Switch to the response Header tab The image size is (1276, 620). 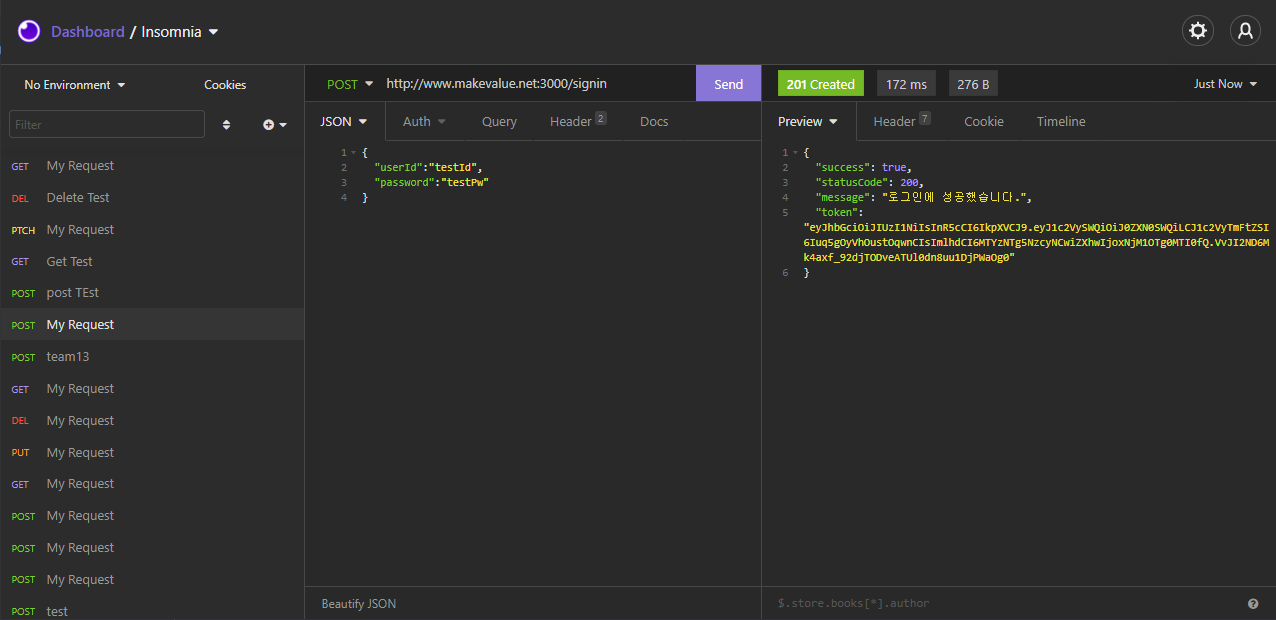901,121
